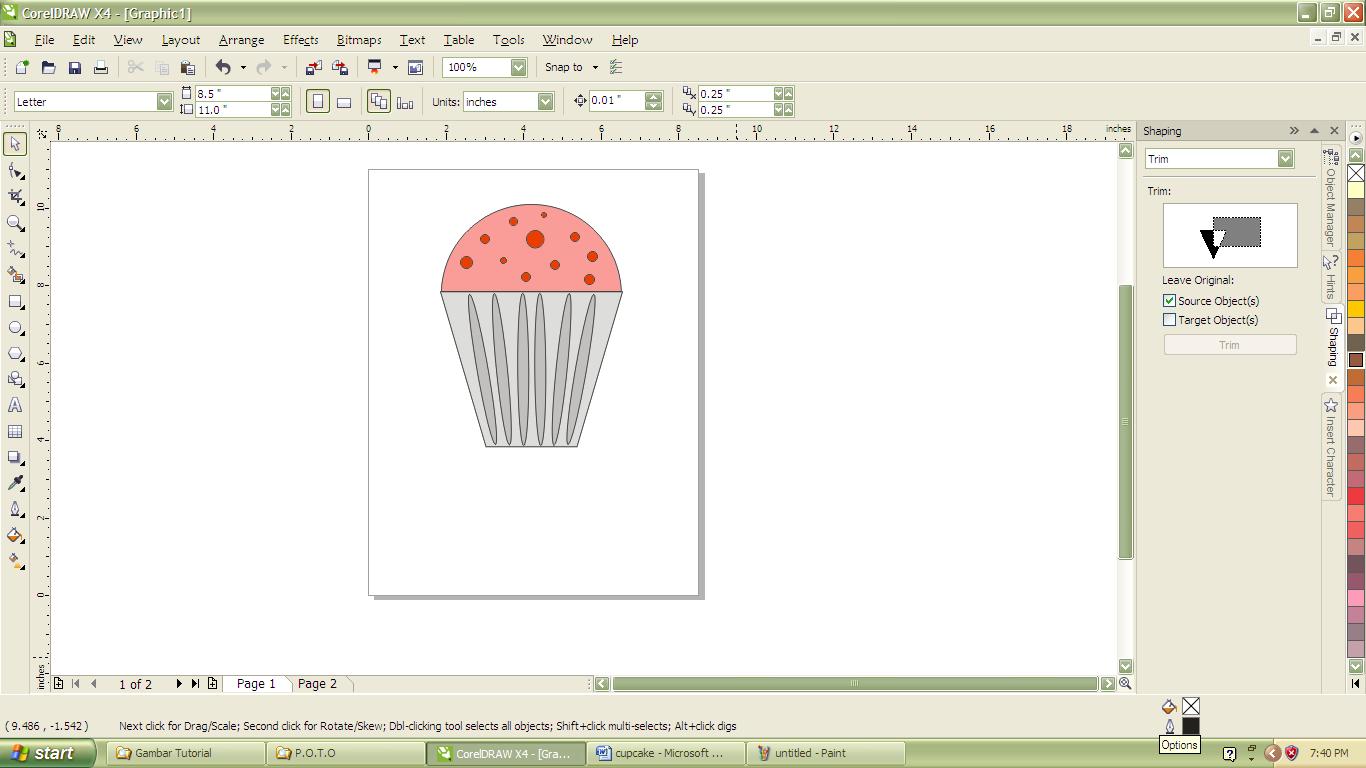Click the cupcake Microsoft document in the taskbar
This screenshot has height=768, width=1366.
pyautogui.click(x=665, y=753)
